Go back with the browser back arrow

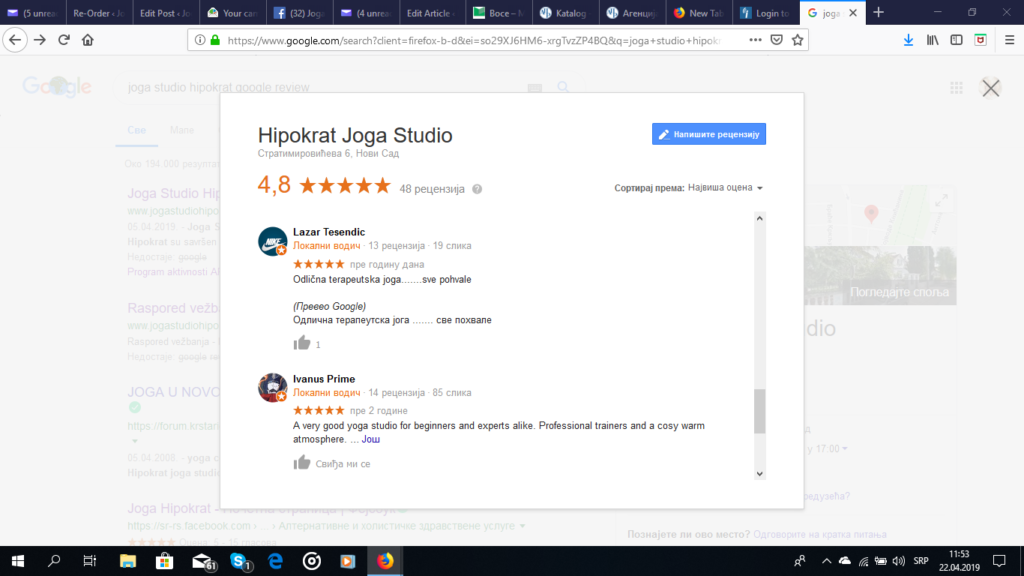tap(14, 40)
